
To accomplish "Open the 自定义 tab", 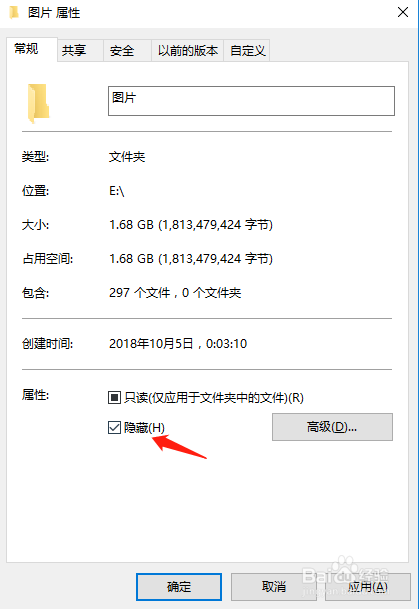I will pos(247,50).
